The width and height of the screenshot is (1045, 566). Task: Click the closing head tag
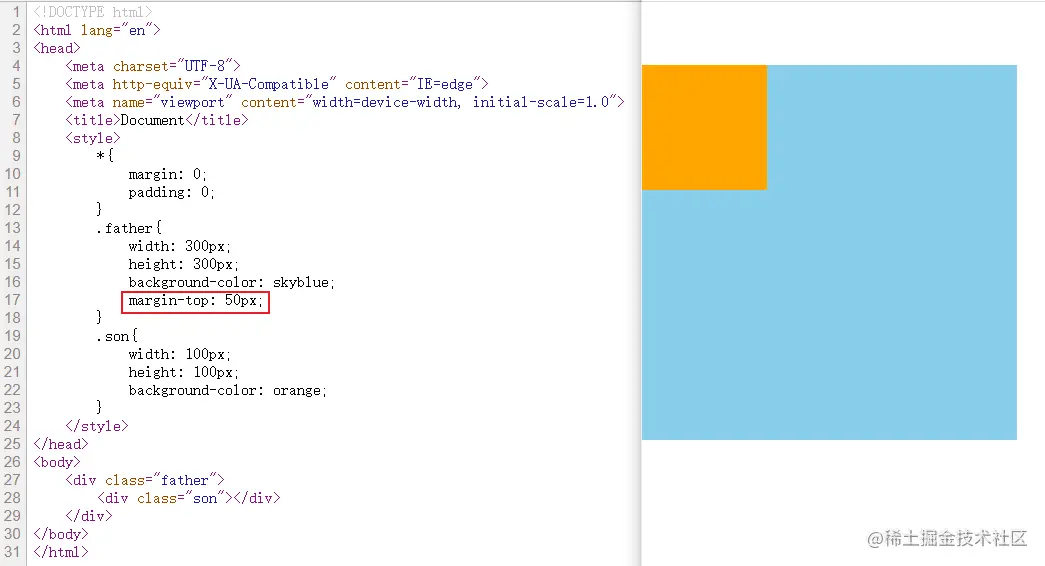tap(61, 444)
